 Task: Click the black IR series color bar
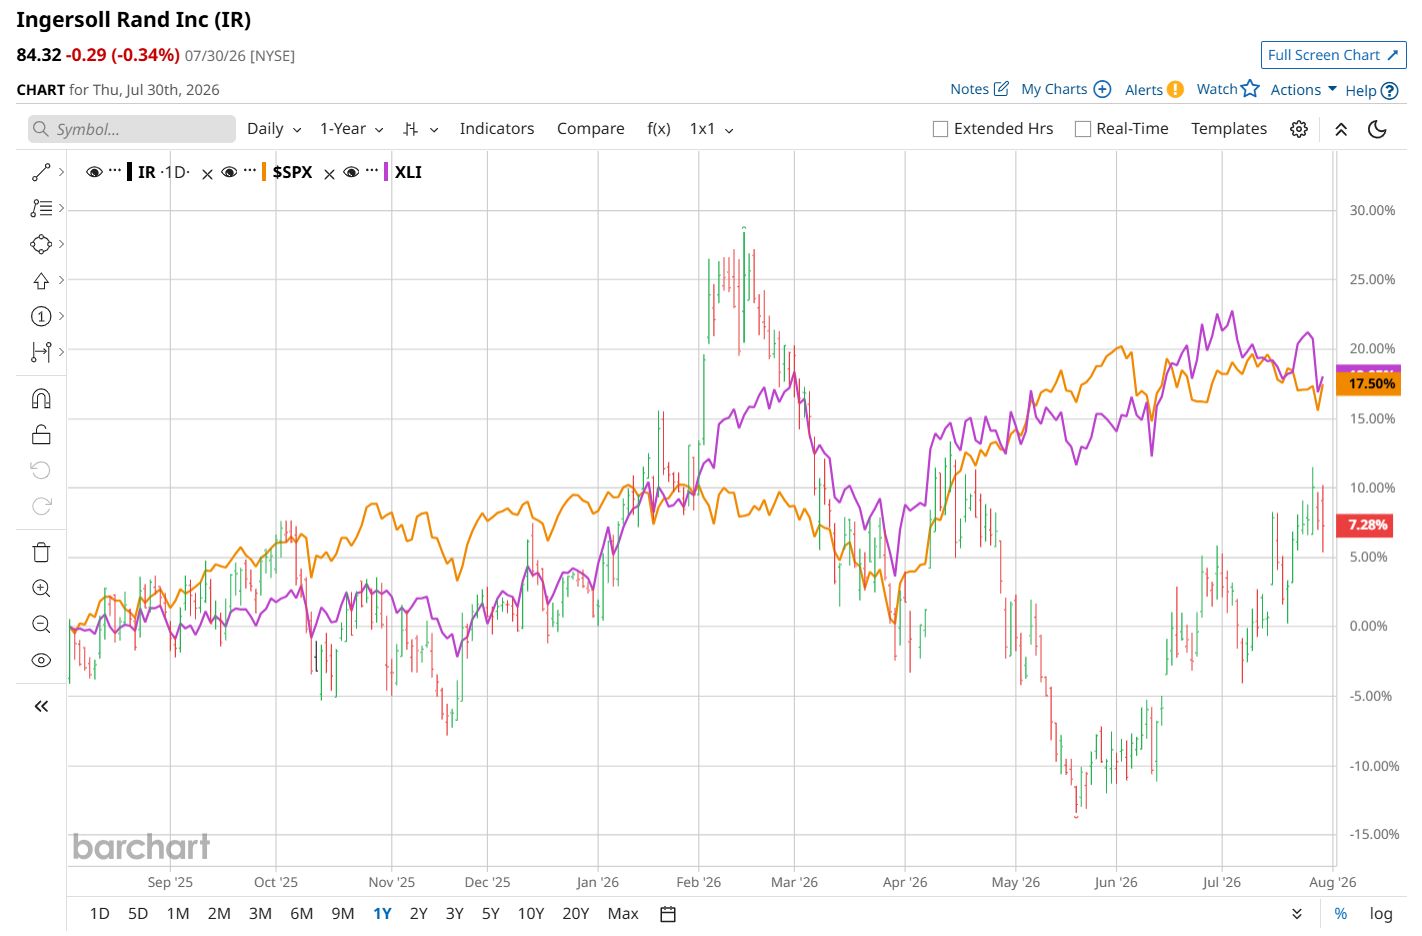[129, 172]
